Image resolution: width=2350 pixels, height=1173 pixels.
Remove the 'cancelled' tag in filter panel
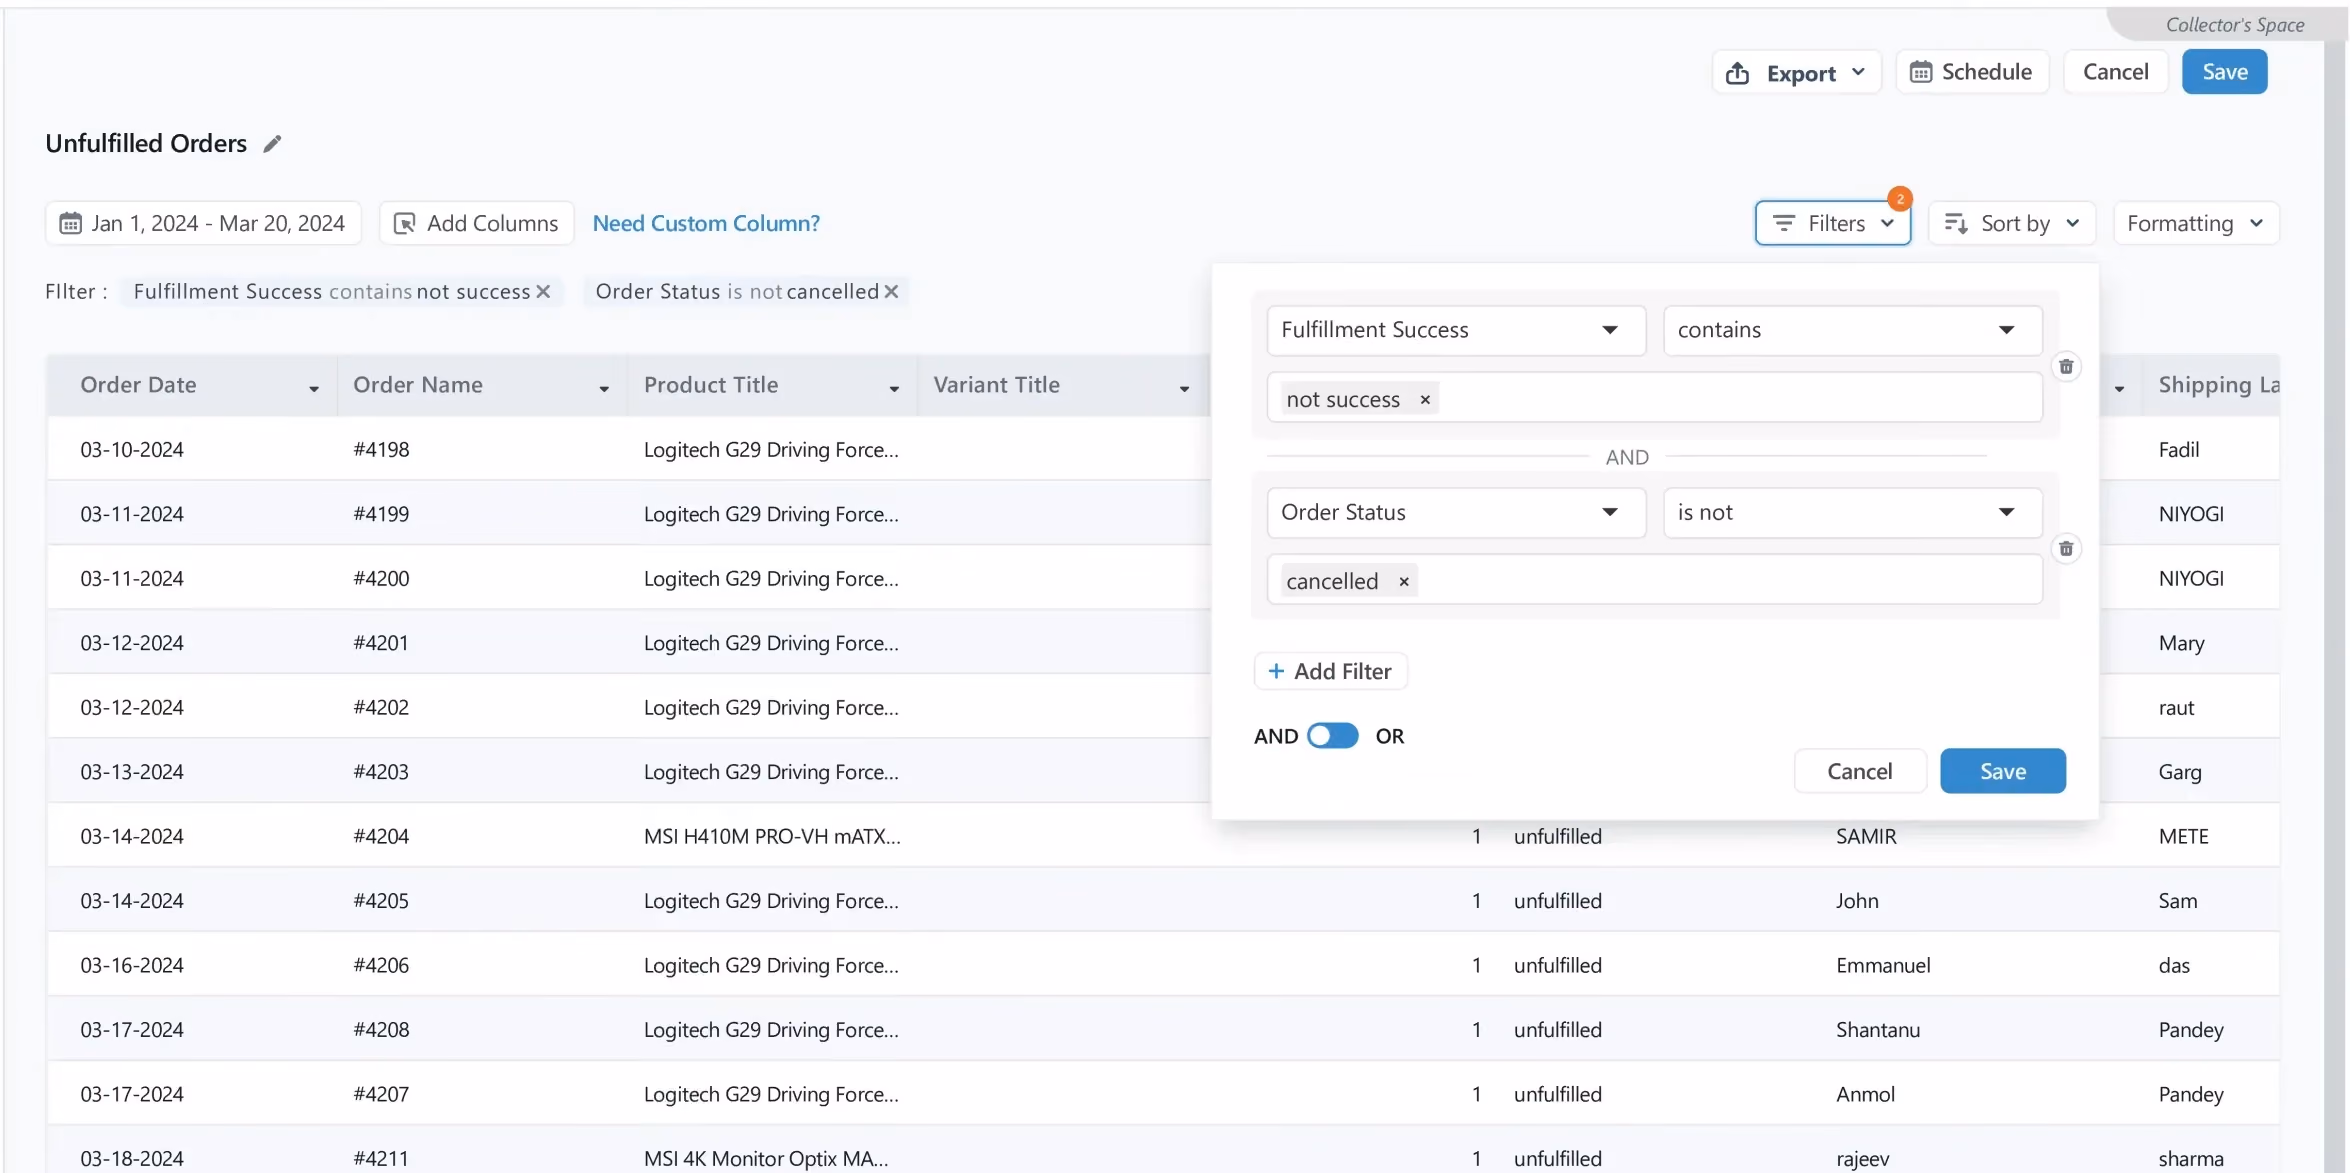(1404, 582)
